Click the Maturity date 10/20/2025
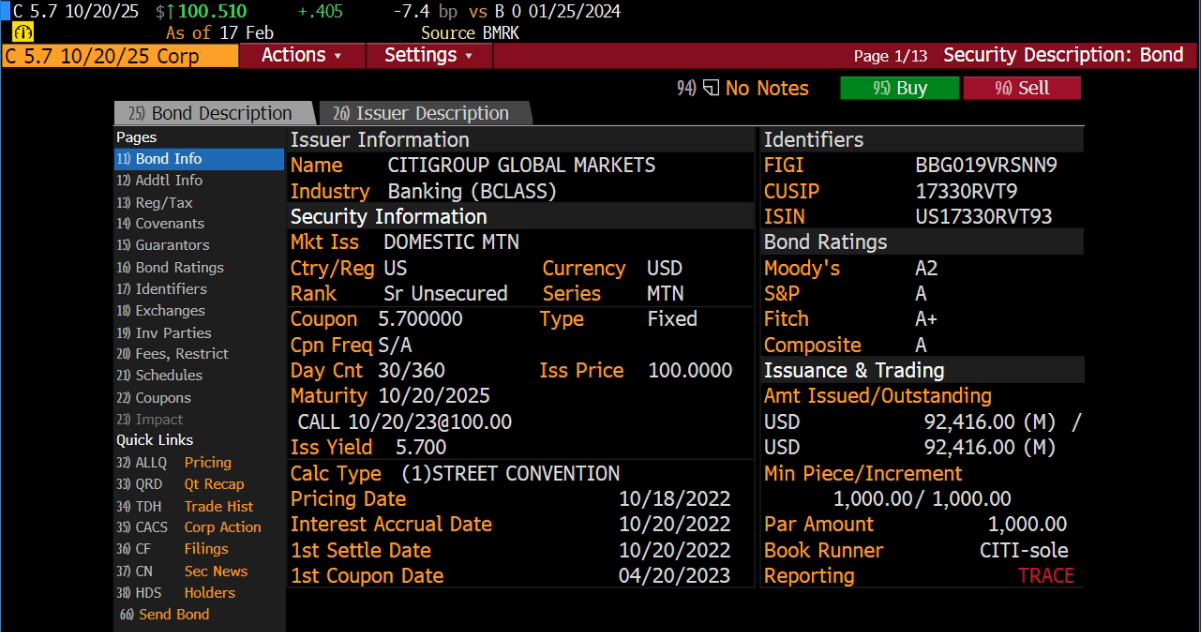This screenshot has height=632, width=1201. coord(434,397)
